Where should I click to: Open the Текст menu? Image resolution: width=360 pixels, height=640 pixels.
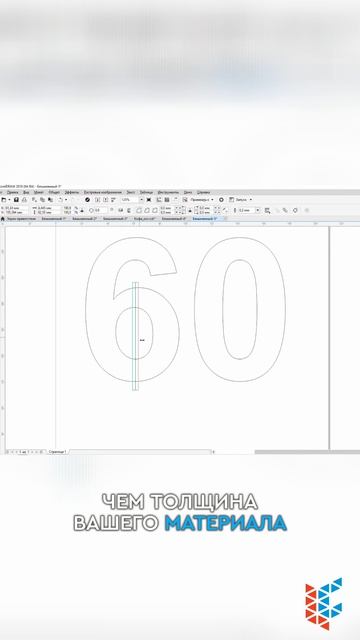tap(131, 192)
